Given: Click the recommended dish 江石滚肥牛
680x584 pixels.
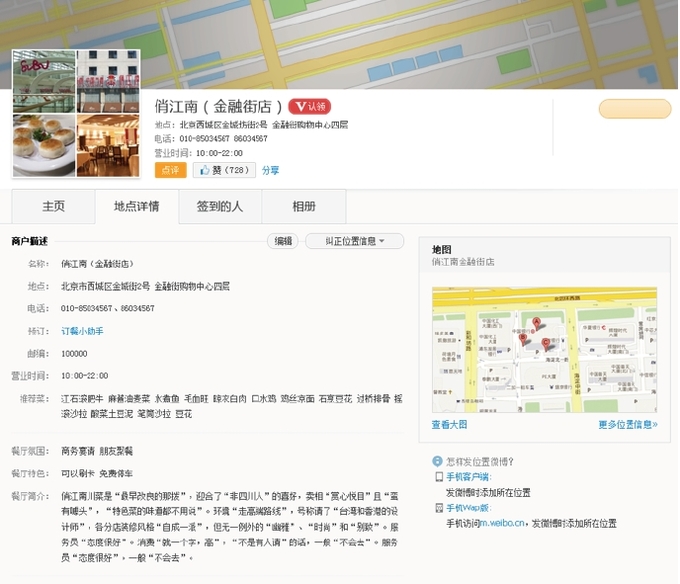Looking at the screenshot, I should point(82,398).
